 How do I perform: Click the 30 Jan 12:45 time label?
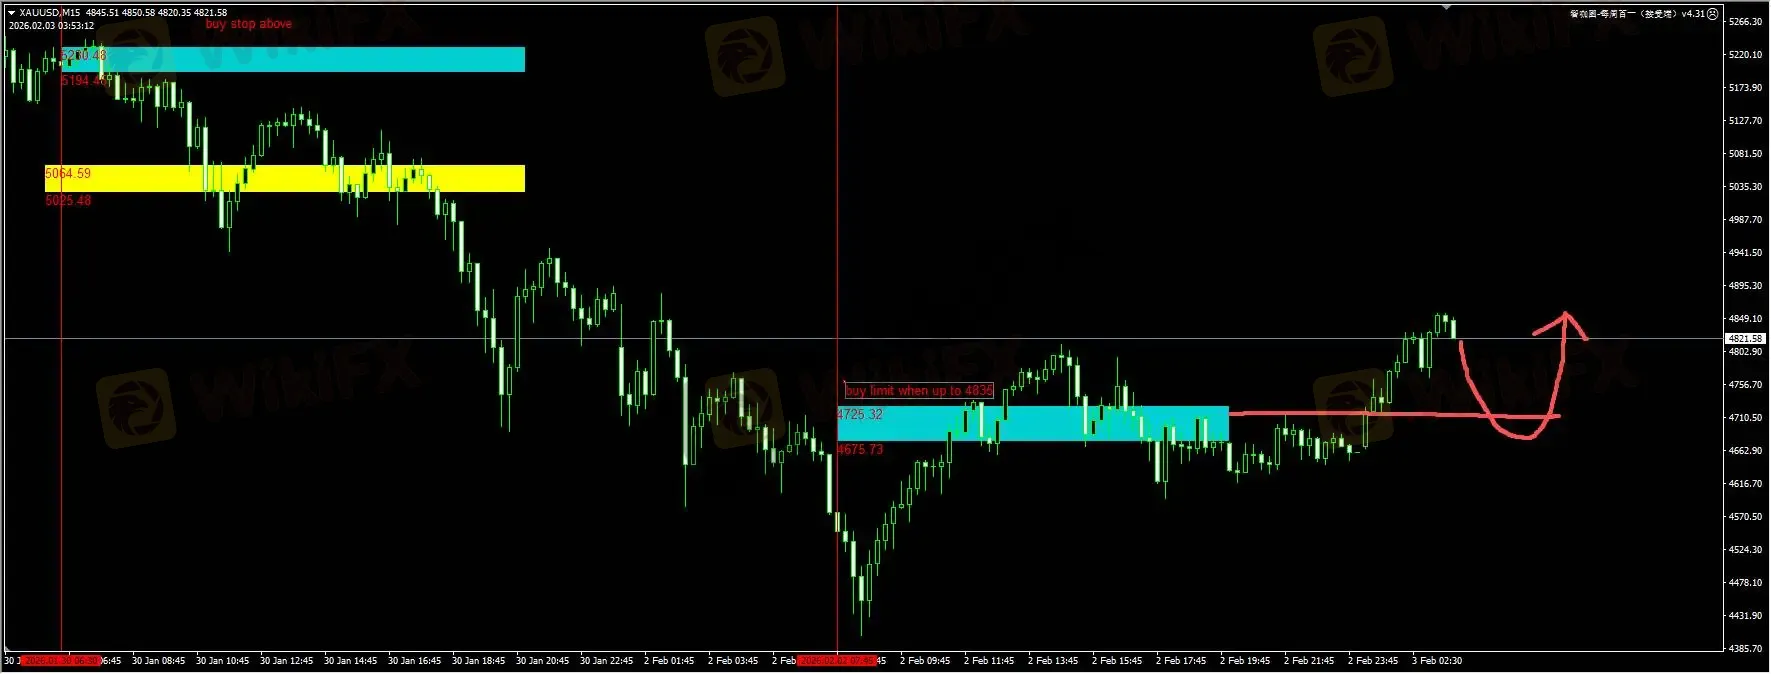point(286,661)
